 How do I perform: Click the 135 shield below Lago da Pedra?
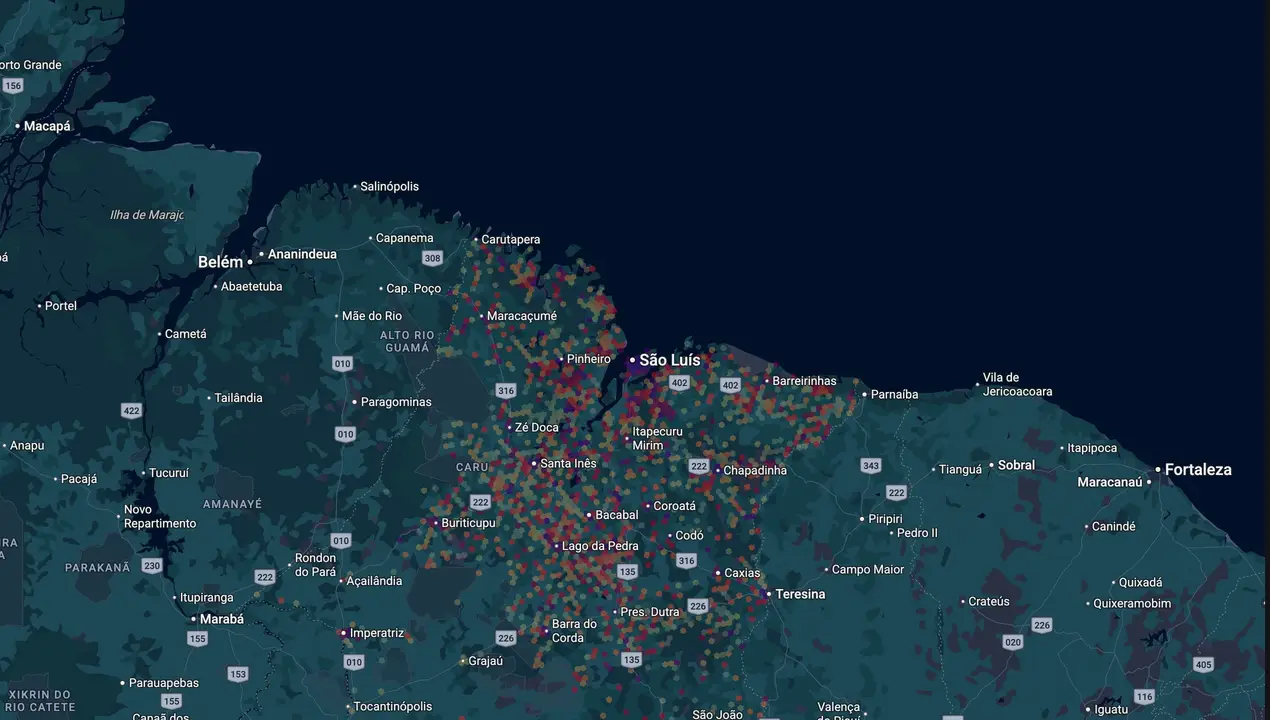pyautogui.click(x=627, y=572)
